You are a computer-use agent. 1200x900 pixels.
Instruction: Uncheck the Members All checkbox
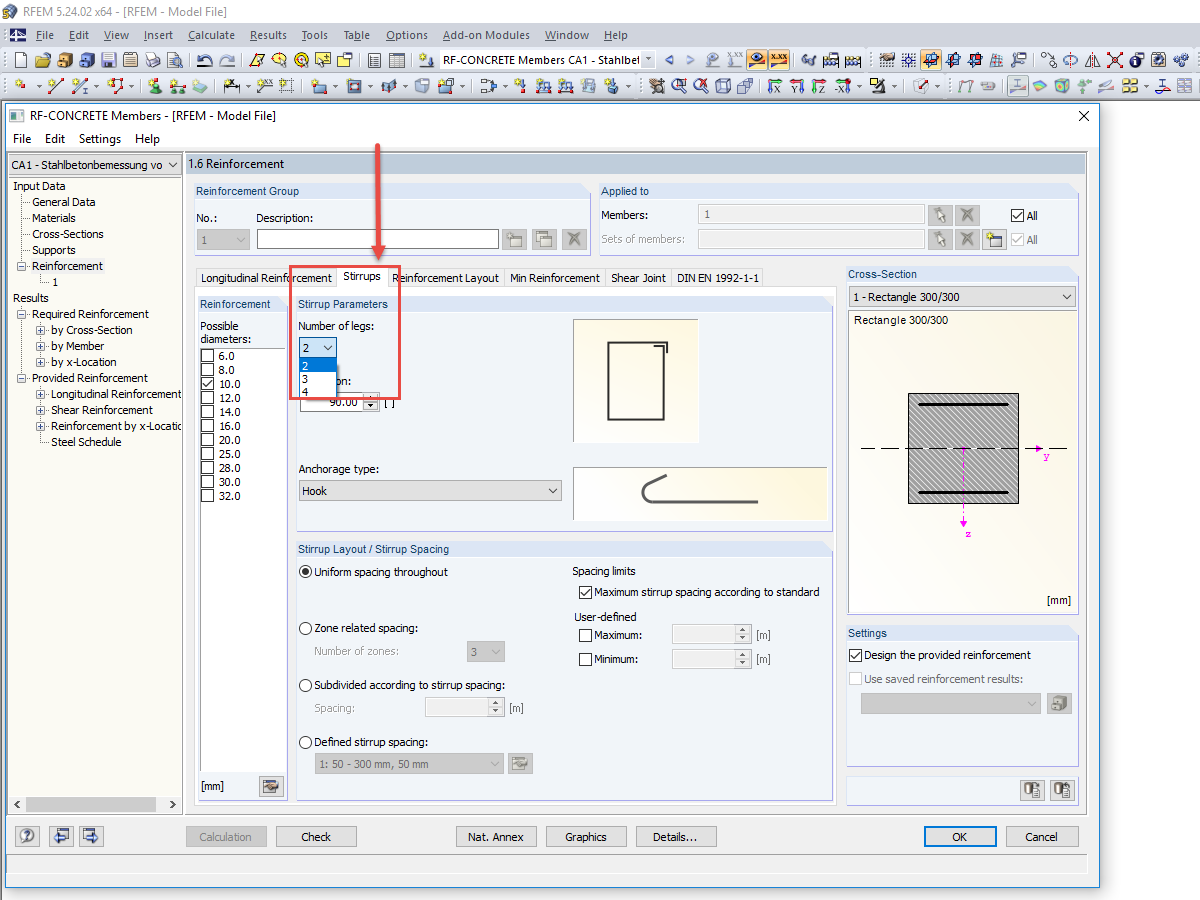tap(1017, 215)
